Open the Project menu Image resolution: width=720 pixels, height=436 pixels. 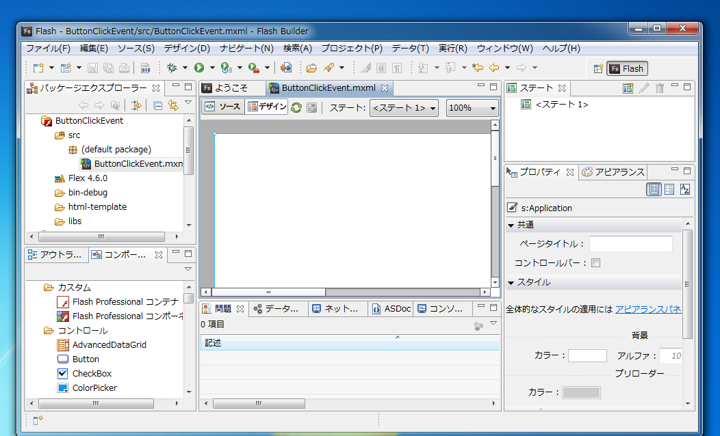point(352,49)
